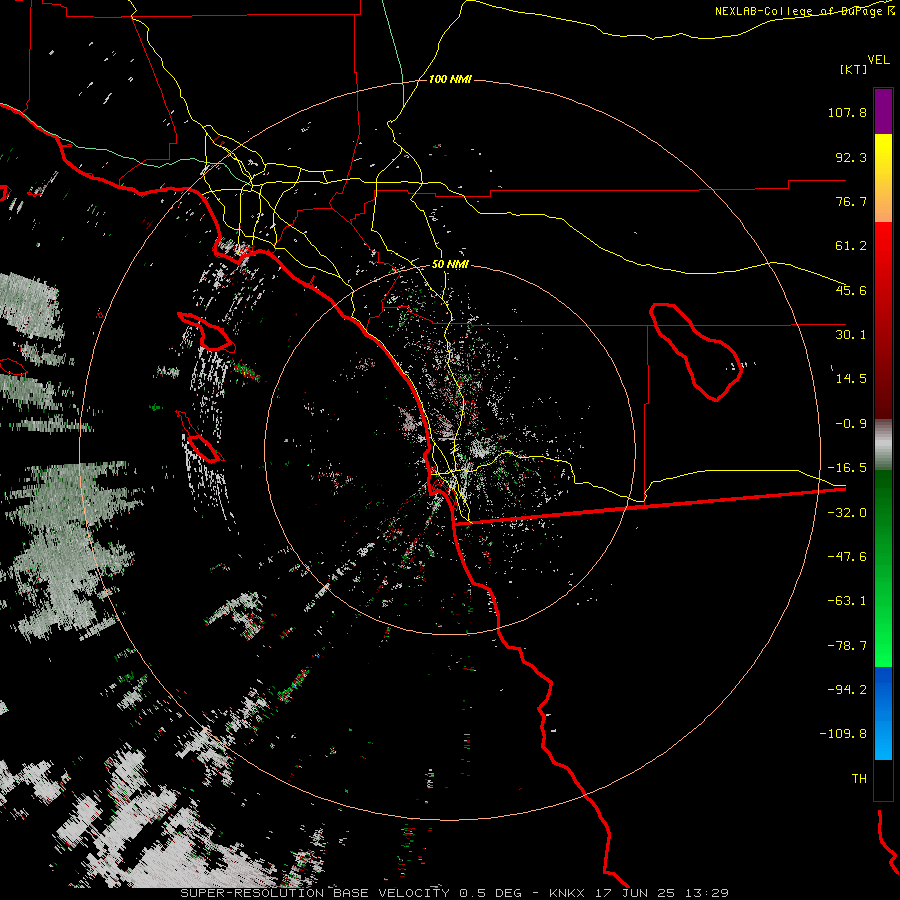Click the 14.5 legend value
The height and width of the screenshot is (900, 900).
tap(851, 379)
